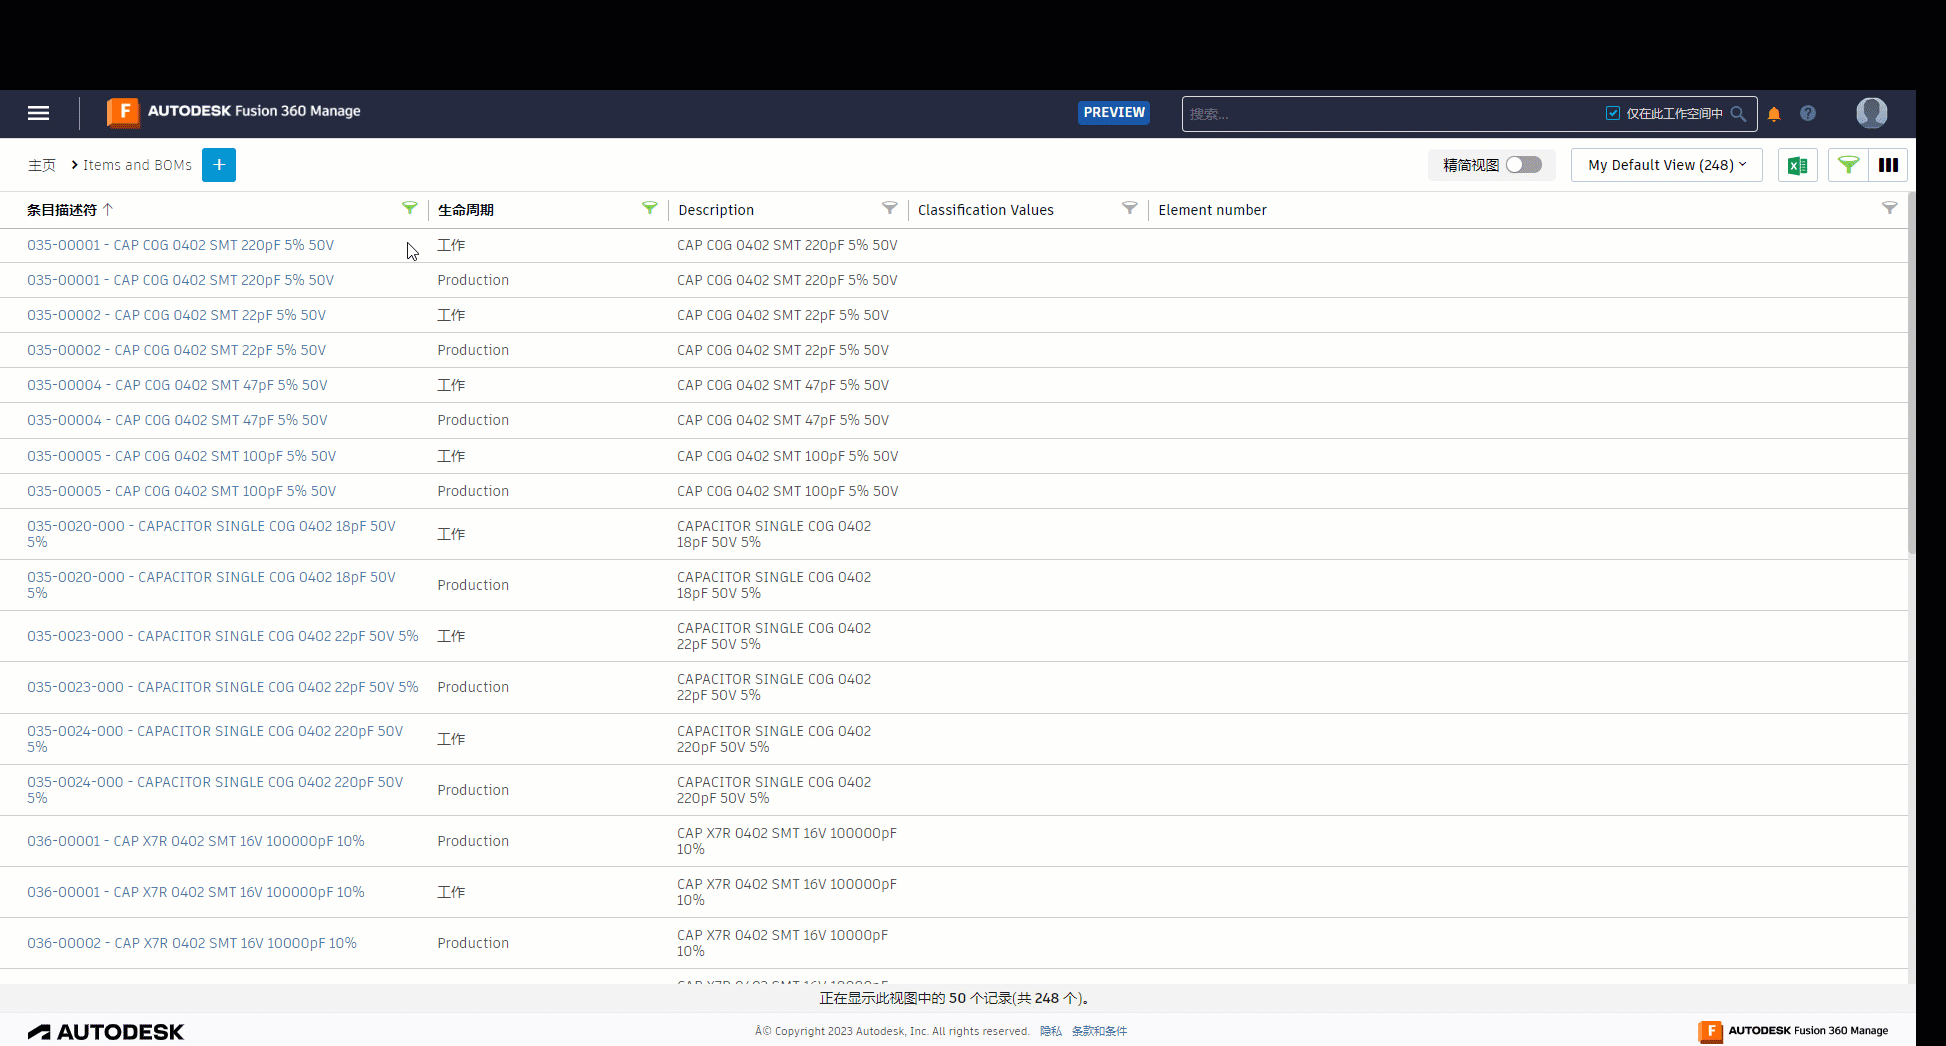Export view to Excel
The width and height of the screenshot is (1946, 1046).
coord(1797,165)
